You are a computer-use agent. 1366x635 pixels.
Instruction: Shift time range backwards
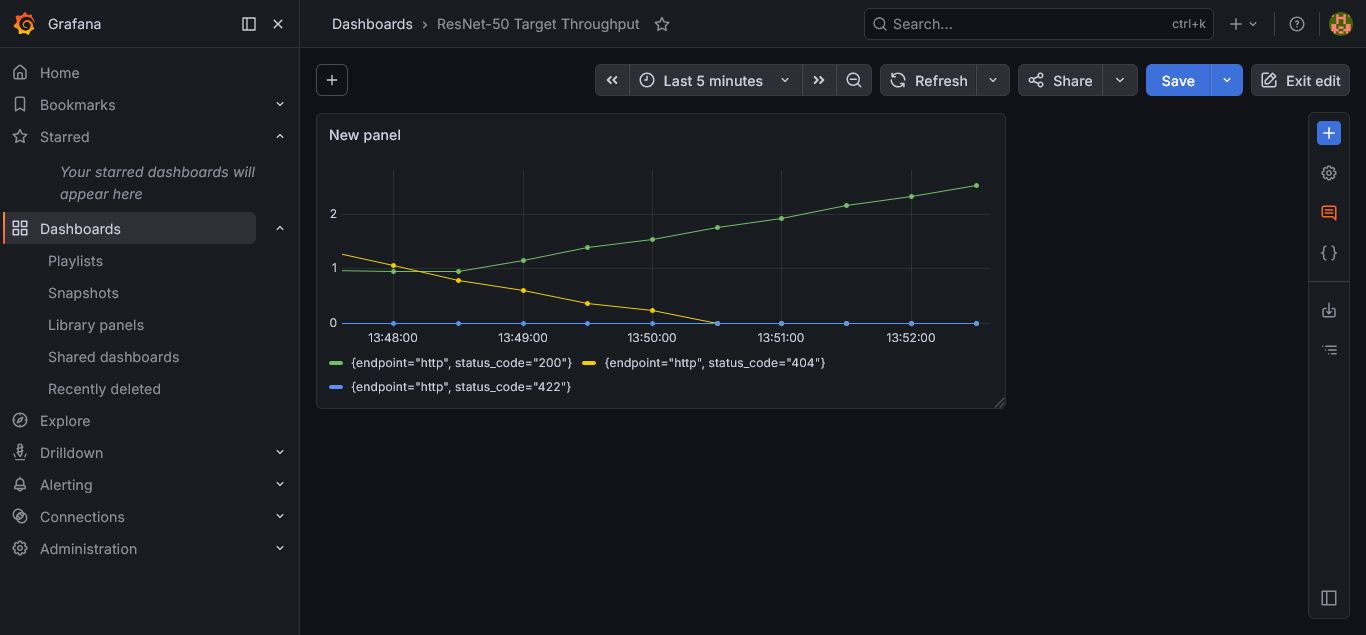click(612, 80)
